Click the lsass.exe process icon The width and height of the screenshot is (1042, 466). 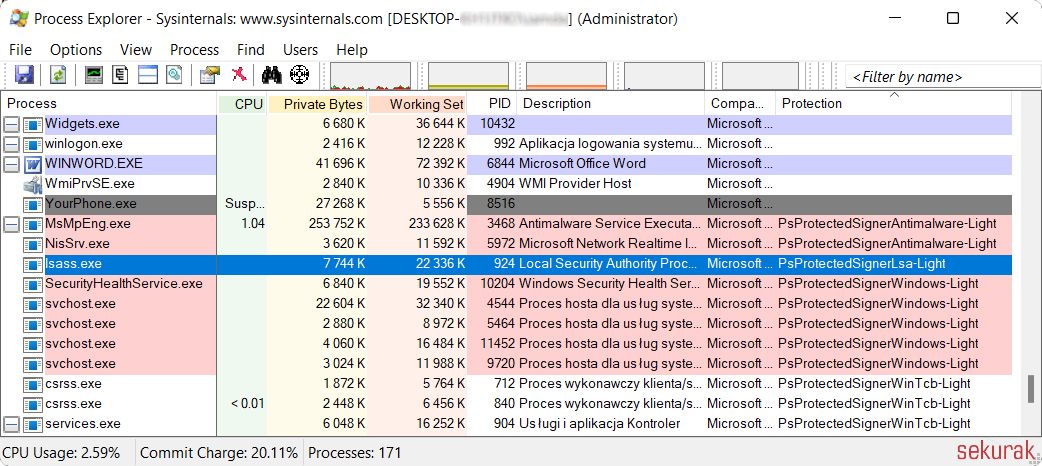click(x=33, y=264)
